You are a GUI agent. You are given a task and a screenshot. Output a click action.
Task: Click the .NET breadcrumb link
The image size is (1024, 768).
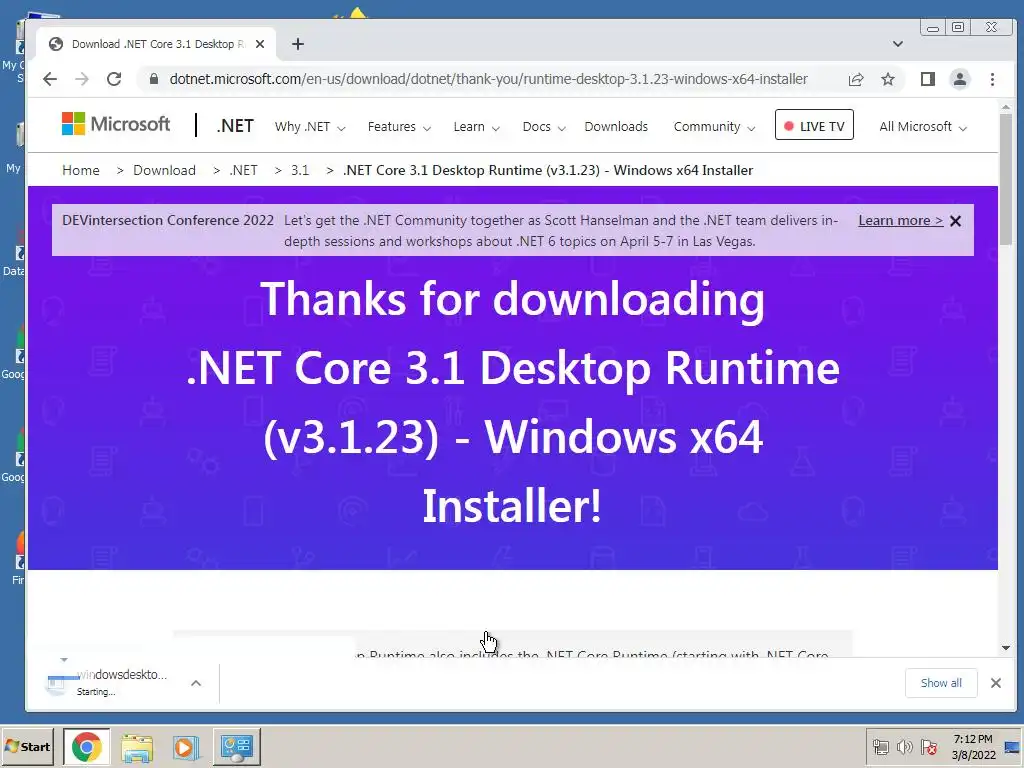click(x=243, y=170)
